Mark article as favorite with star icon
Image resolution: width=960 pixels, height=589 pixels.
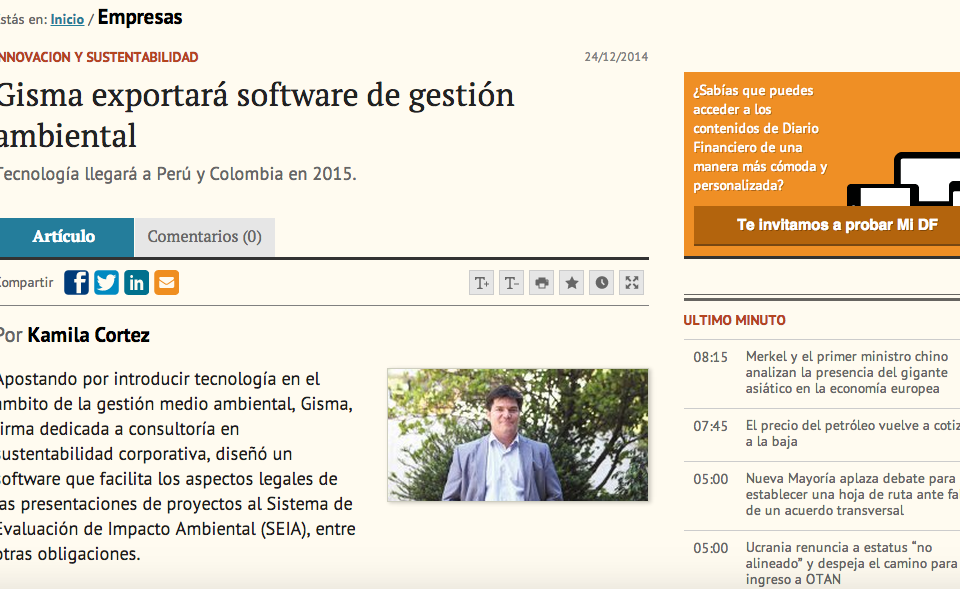tap(571, 283)
